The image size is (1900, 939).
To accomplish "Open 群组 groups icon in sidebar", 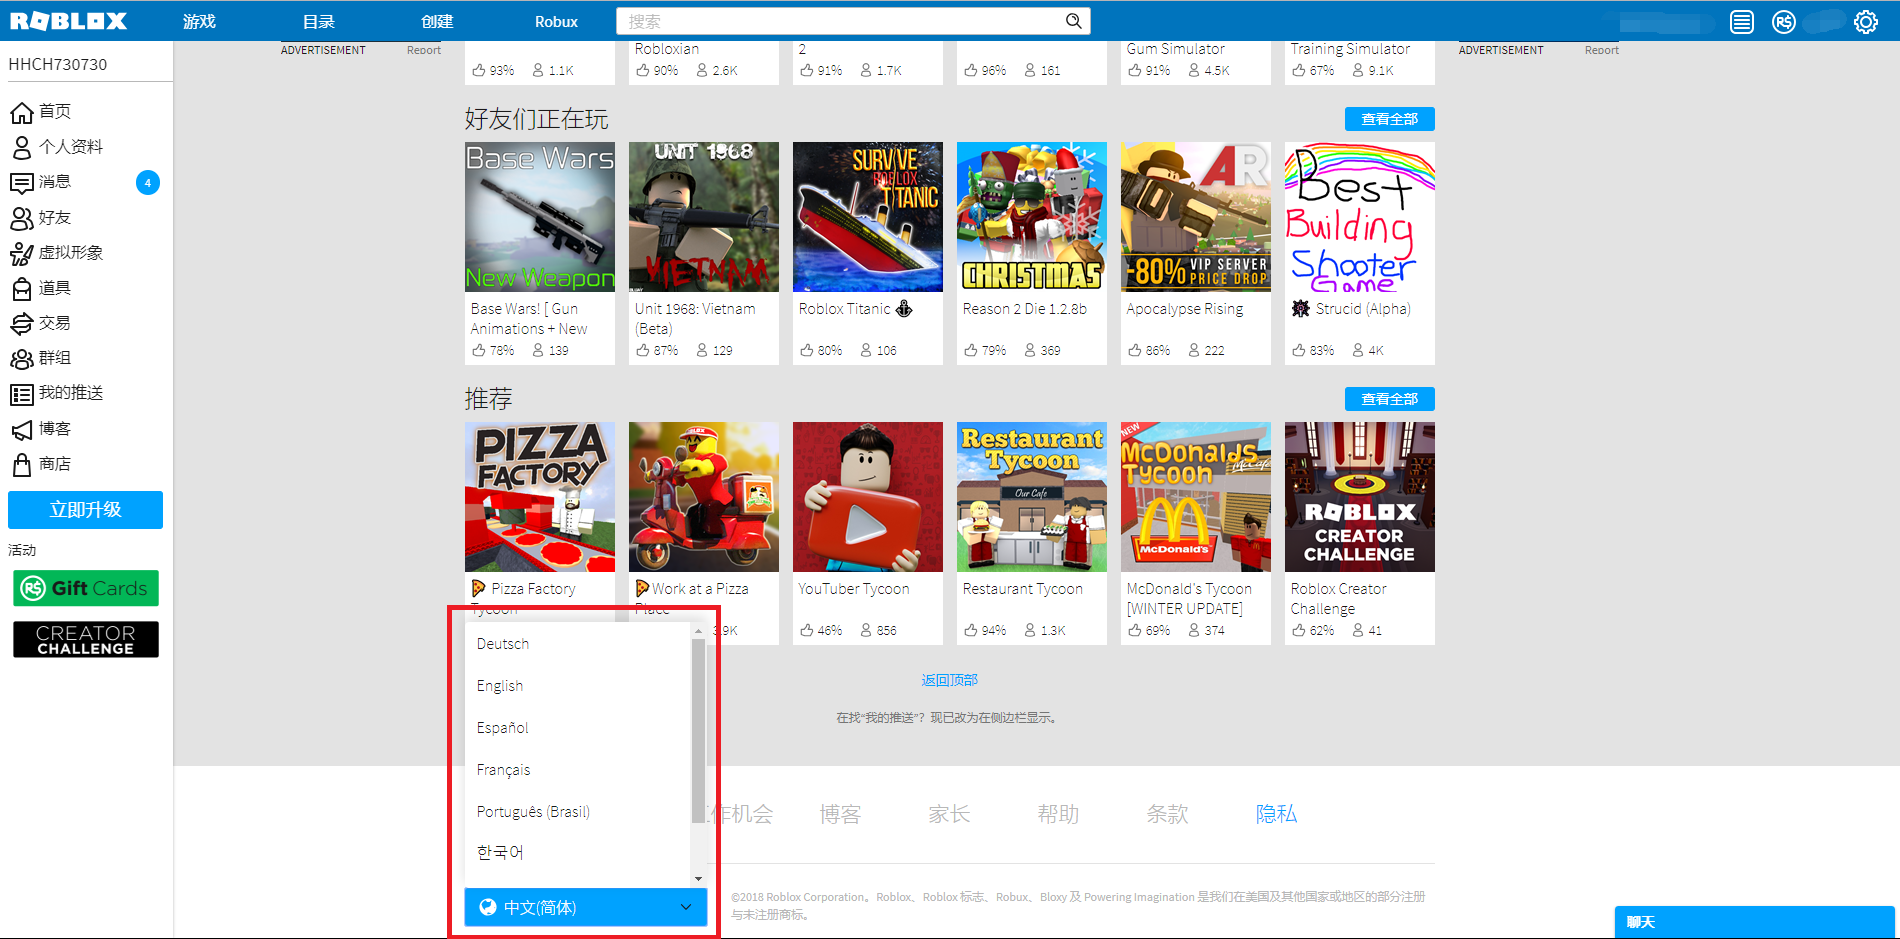I will (x=22, y=359).
